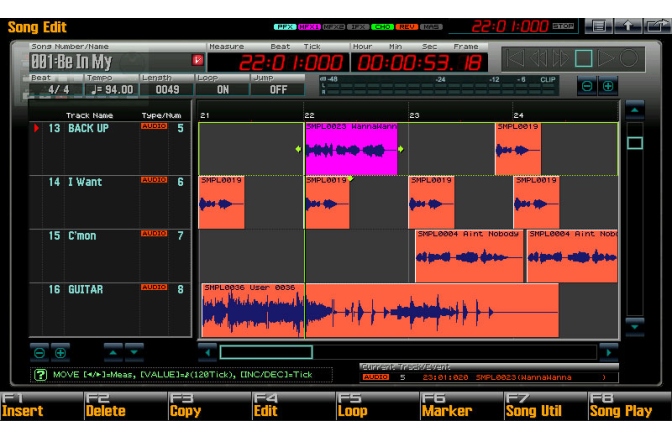Toggle the Loop ON field
Screen dimensions: 672x440
[x=222, y=89]
